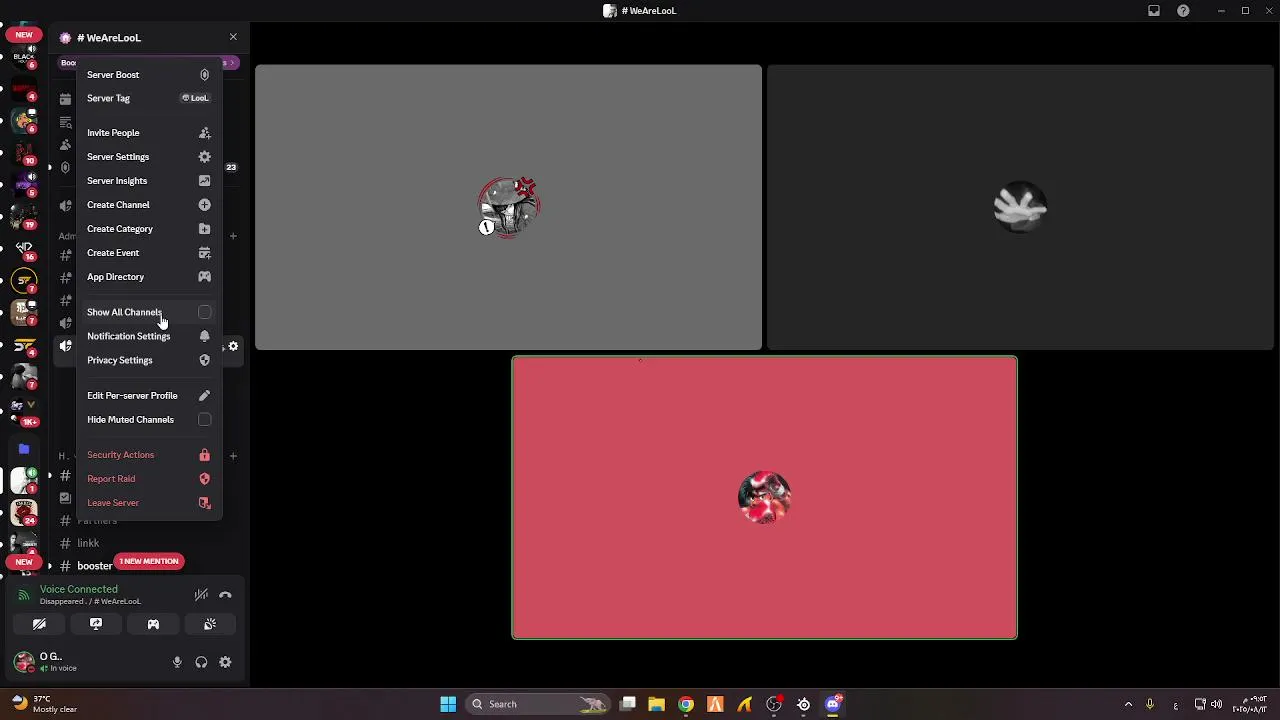Open Security Actions
This screenshot has width=1280, height=720.
[148, 455]
